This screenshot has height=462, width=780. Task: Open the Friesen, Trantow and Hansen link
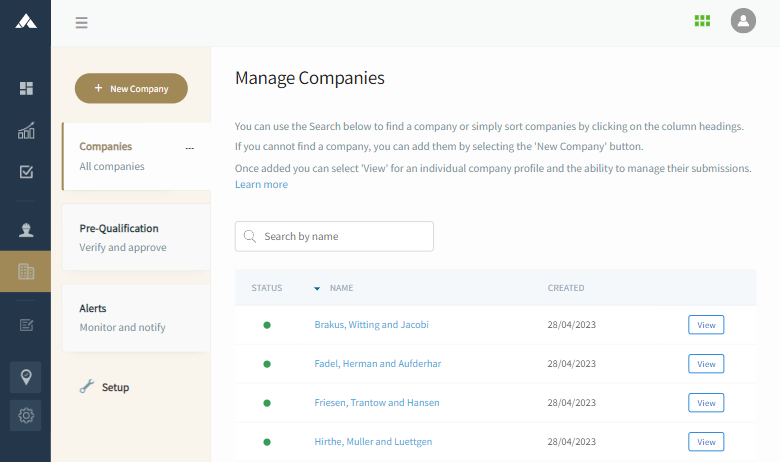[377, 402]
